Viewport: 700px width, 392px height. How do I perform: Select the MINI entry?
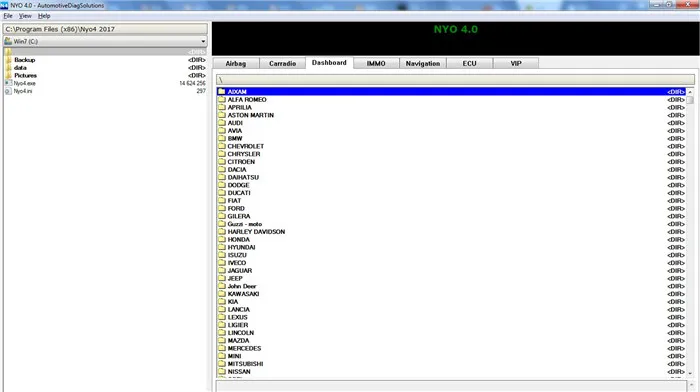click(451, 356)
